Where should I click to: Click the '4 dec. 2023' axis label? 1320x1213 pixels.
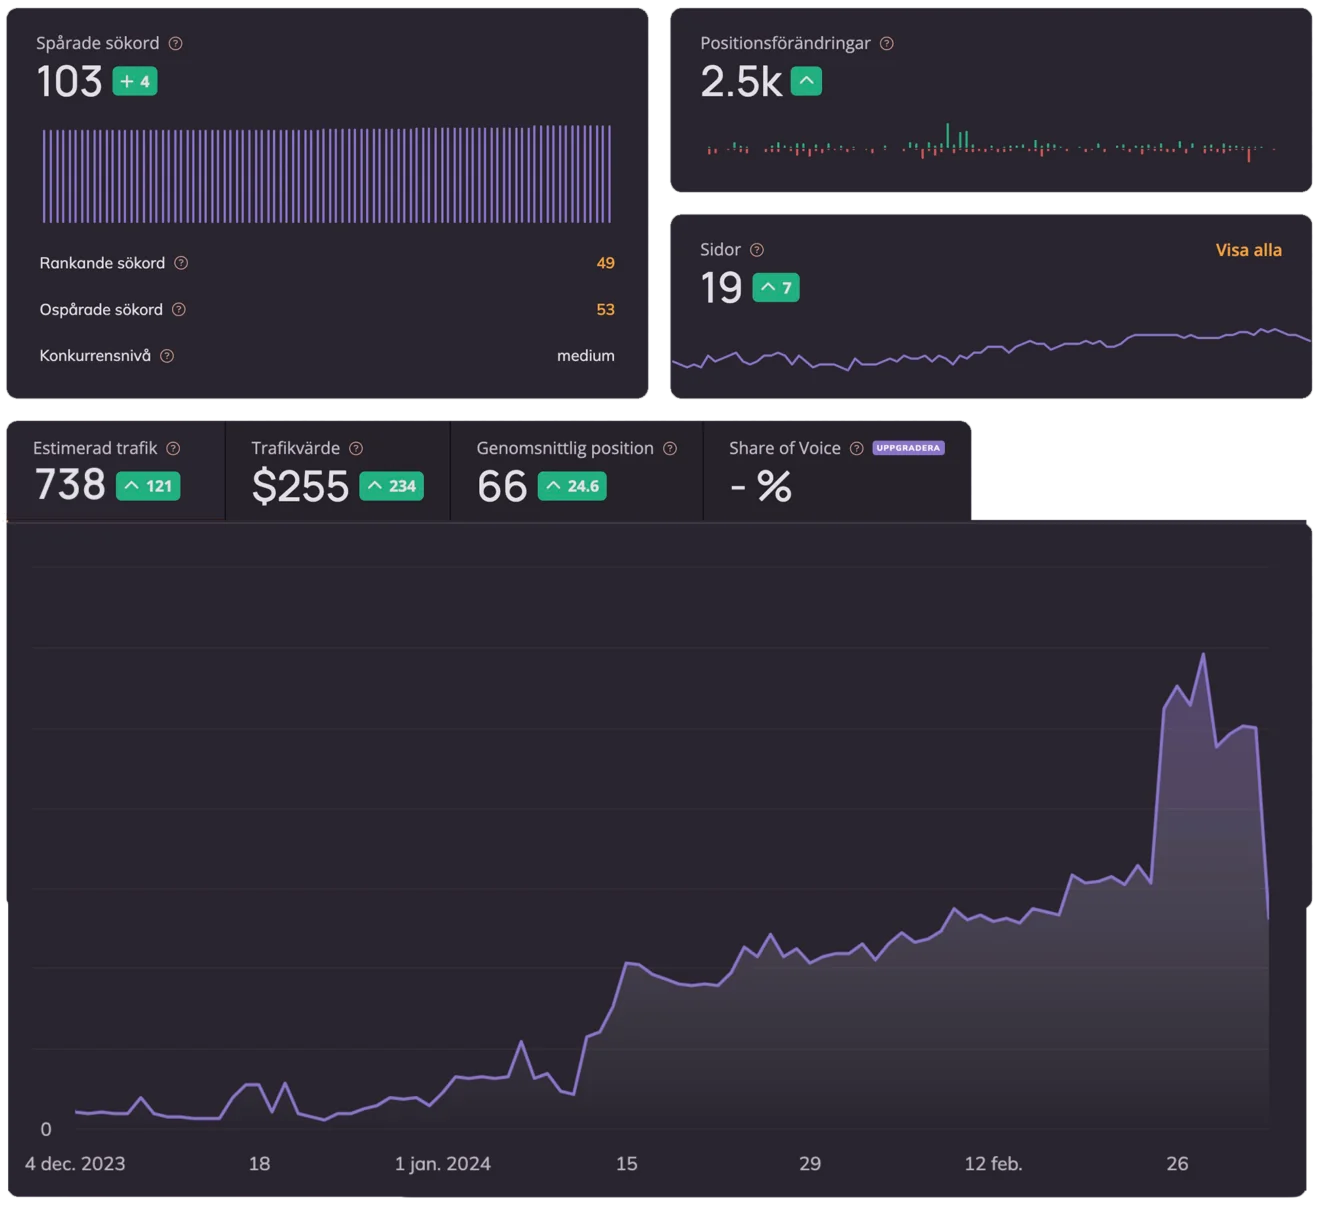coord(75,1164)
